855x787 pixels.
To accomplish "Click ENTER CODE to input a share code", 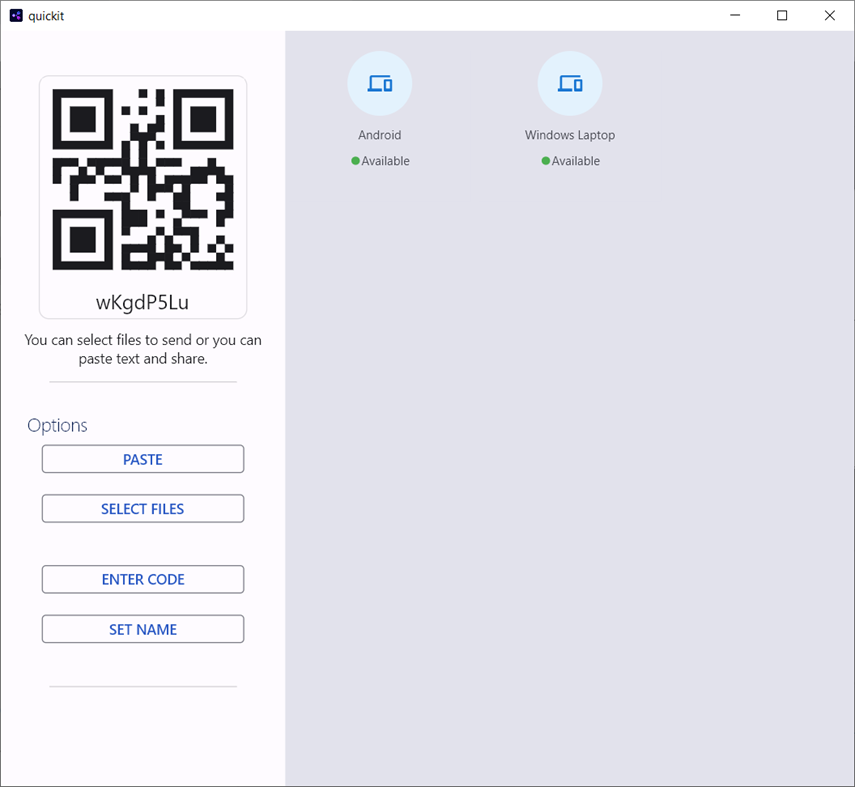I will [x=142, y=579].
